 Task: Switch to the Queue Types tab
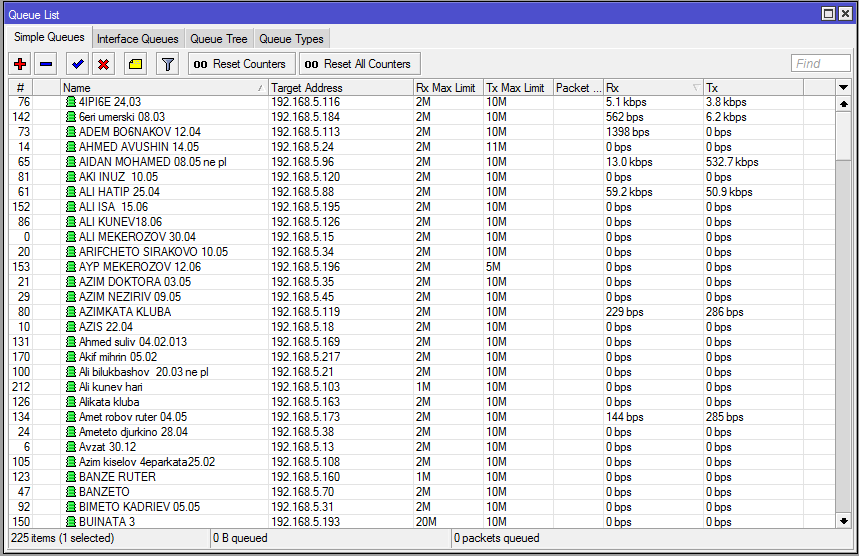291,39
